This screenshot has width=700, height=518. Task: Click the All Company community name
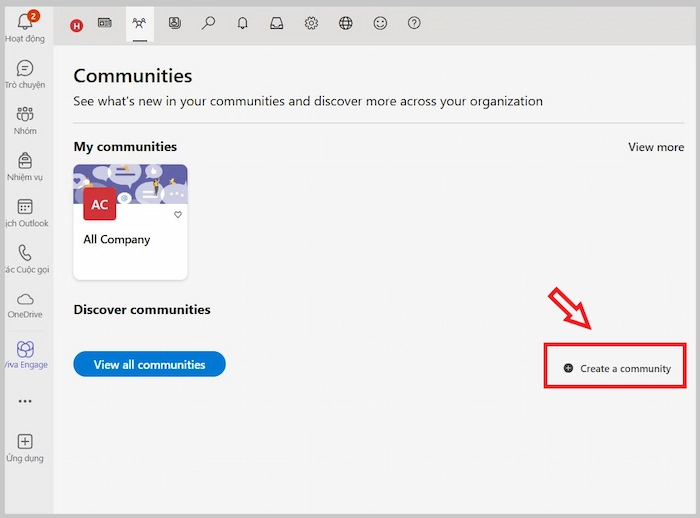point(117,239)
